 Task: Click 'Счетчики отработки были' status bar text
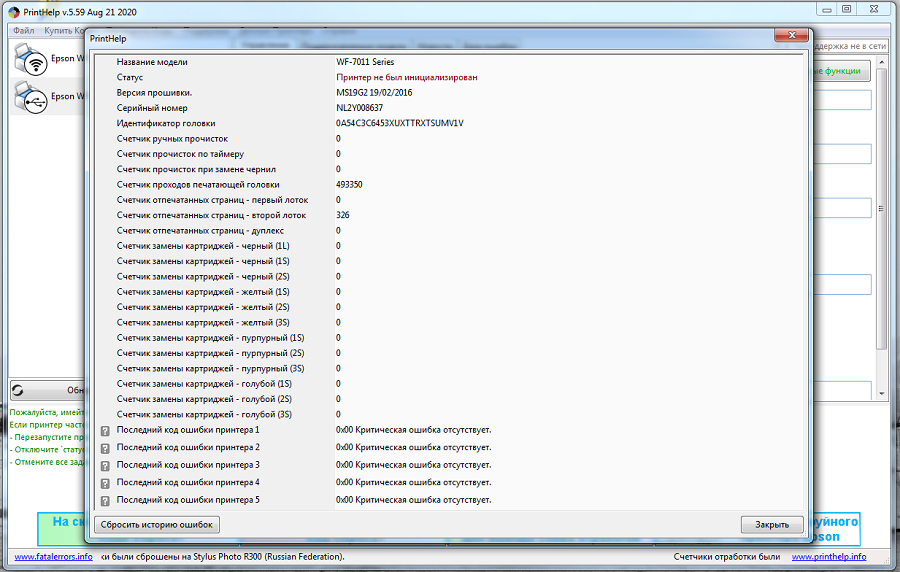727,557
